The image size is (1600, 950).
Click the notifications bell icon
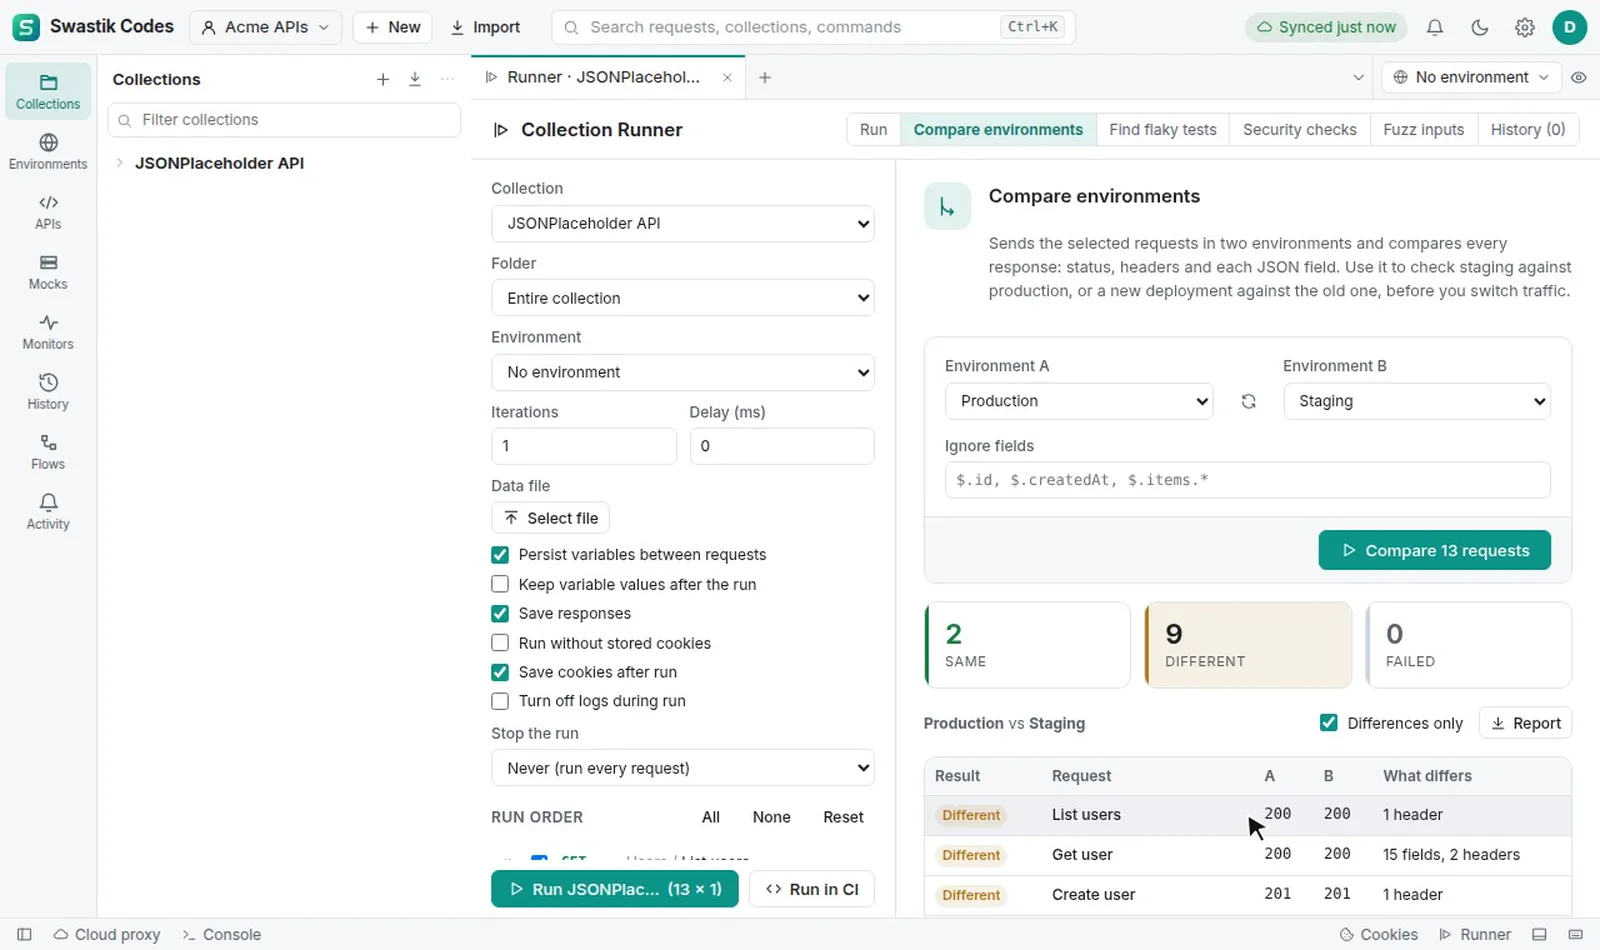point(1435,27)
